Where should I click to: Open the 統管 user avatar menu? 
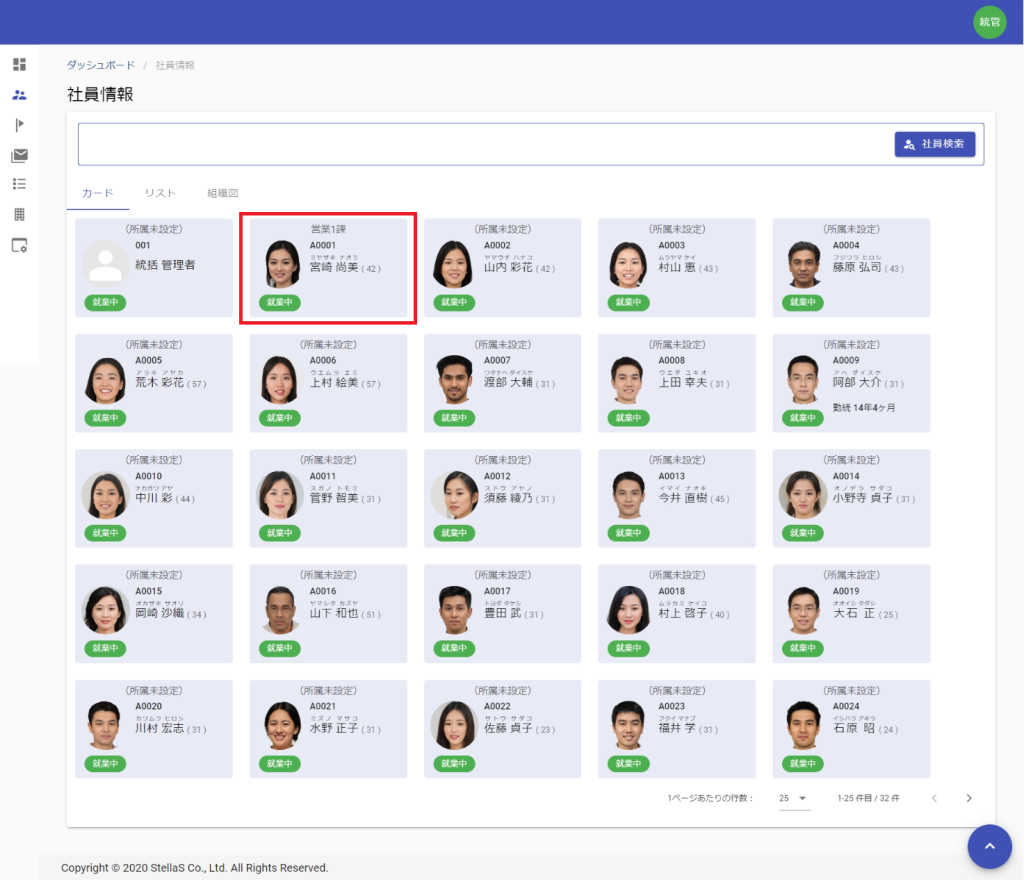[x=989, y=22]
